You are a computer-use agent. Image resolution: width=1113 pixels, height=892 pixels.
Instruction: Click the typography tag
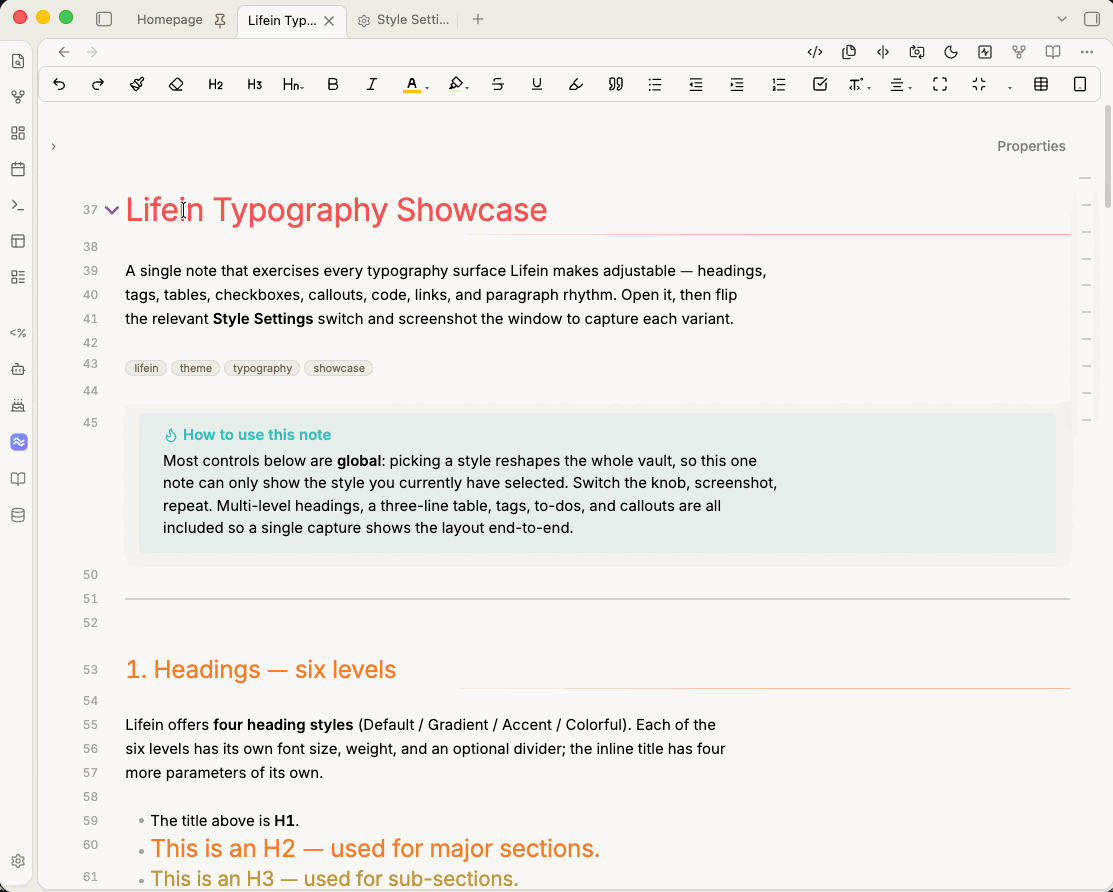[262, 368]
